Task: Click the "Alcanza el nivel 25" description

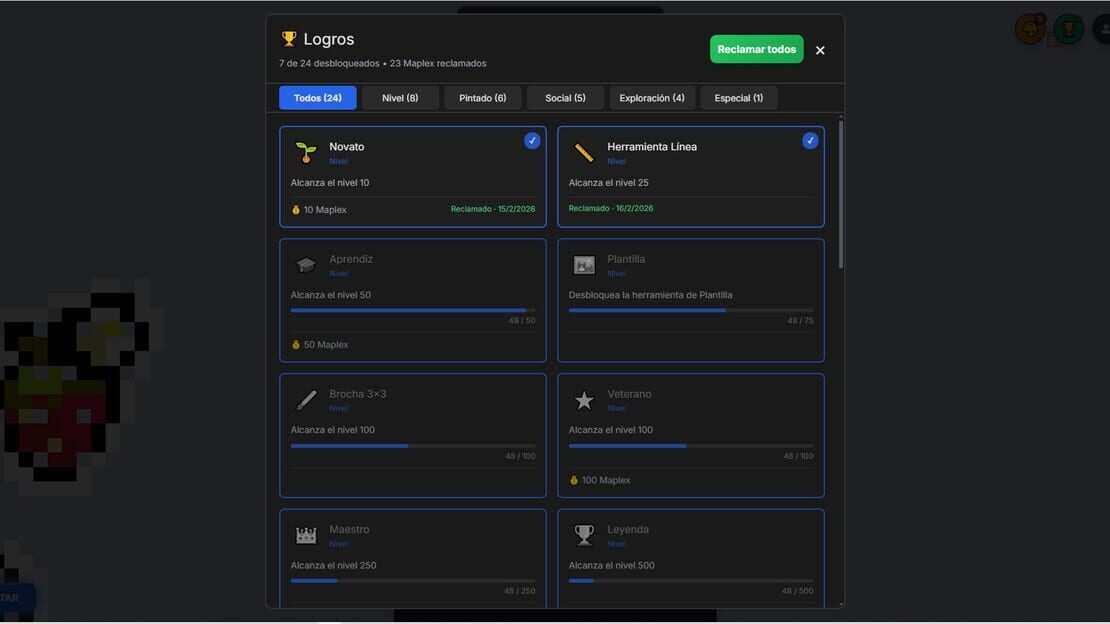Action: [609, 183]
